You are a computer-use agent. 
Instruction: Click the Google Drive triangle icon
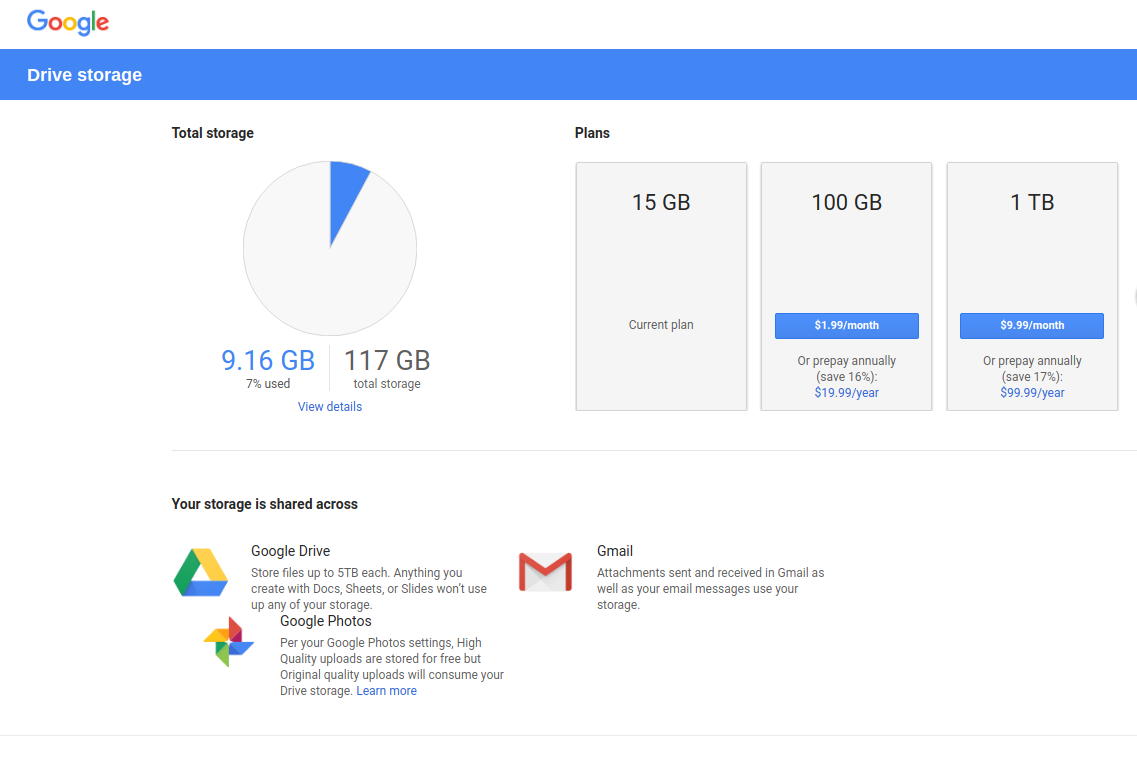(x=201, y=573)
